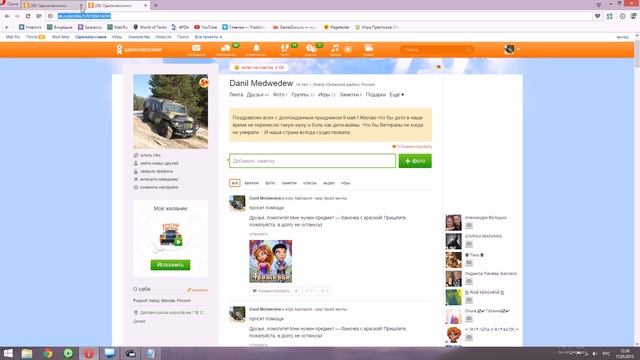This screenshot has width=640, height=360.
Task: Click the heart bookmark icon in address bar
Action: click(x=598, y=16)
